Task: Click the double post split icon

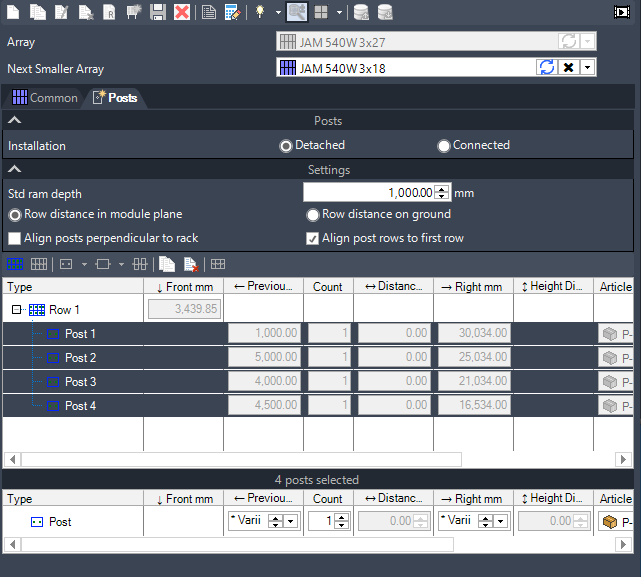Action: click(140, 264)
